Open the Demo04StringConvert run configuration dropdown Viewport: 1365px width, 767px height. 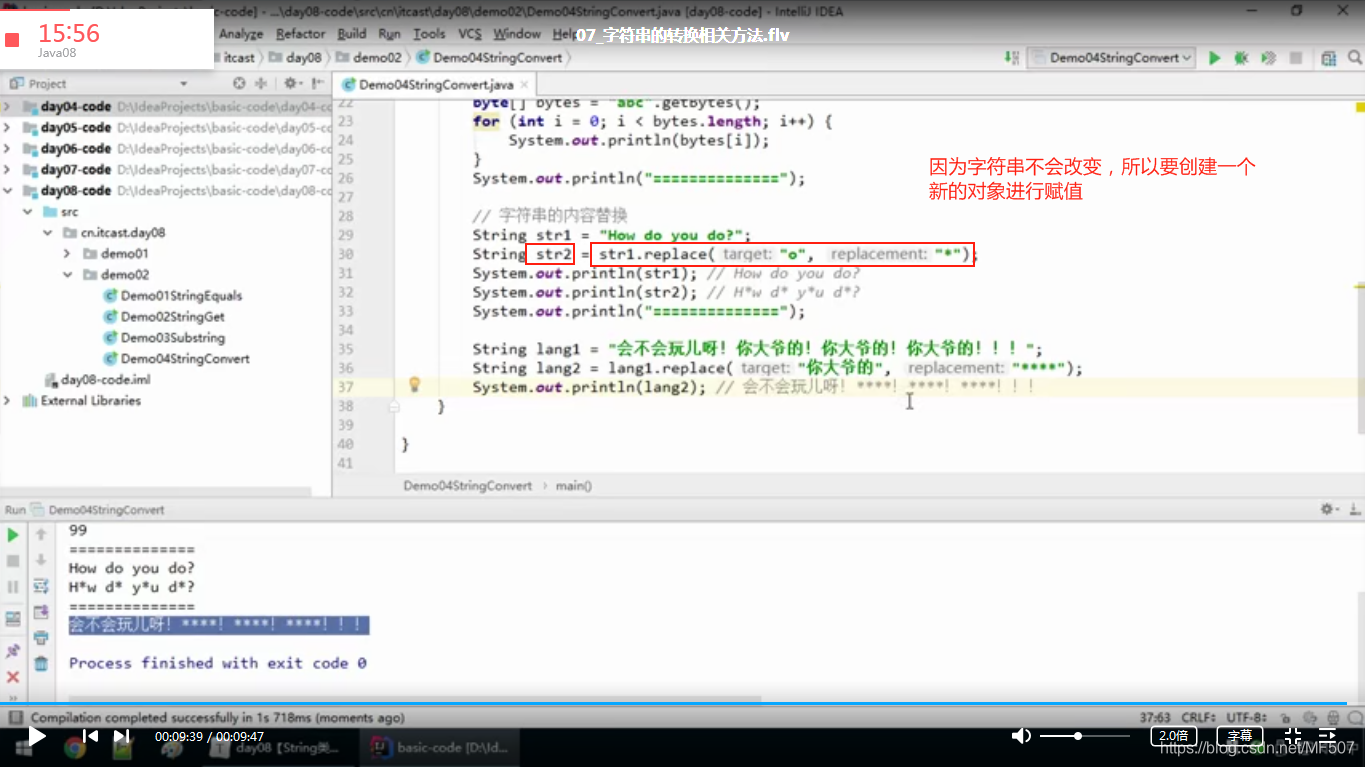coord(1111,58)
